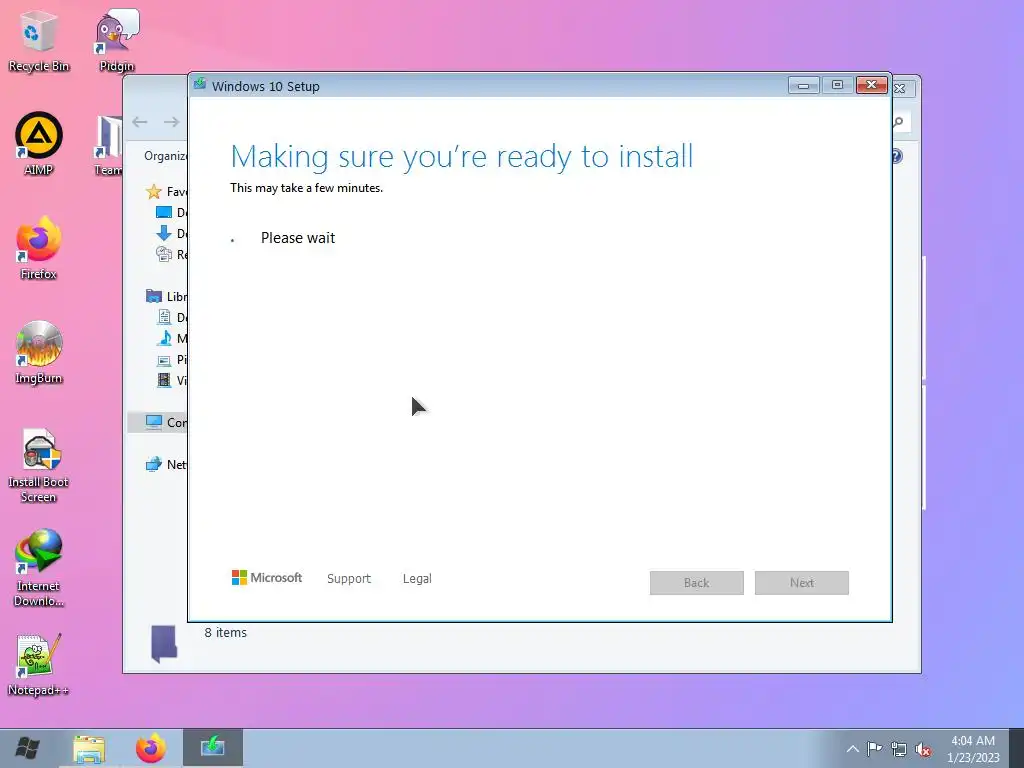The width and height of the screenshot is (1024, 768).
Task: Click the Start button on the taskbar
Action: (27, 748)
